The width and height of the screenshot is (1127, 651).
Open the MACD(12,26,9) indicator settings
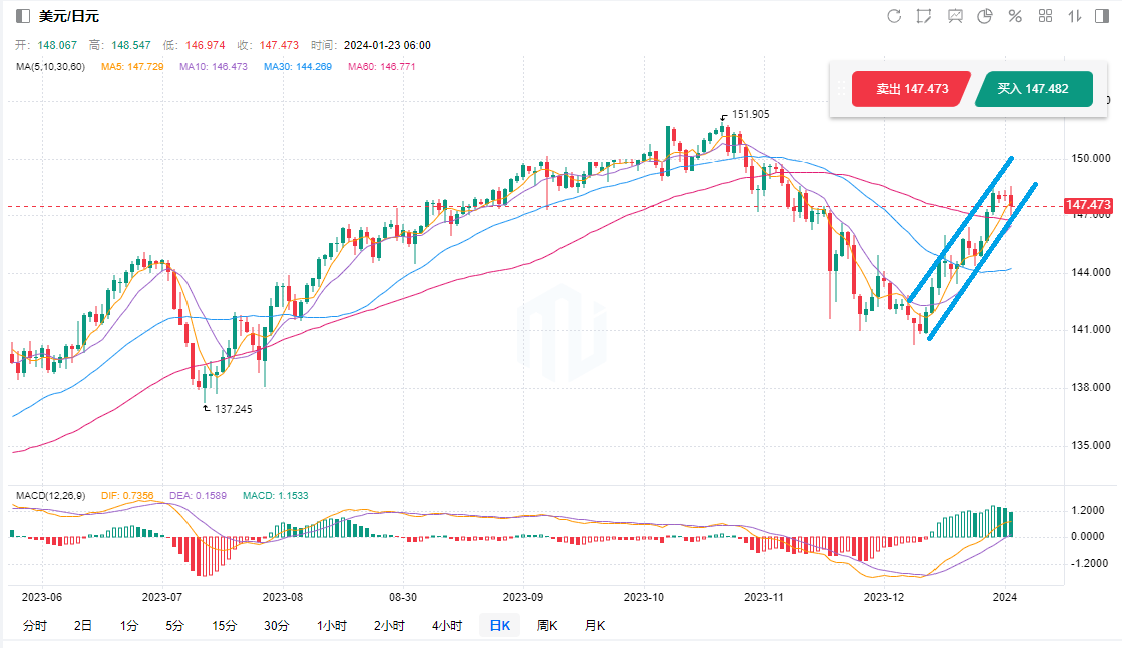coord(50,495)
